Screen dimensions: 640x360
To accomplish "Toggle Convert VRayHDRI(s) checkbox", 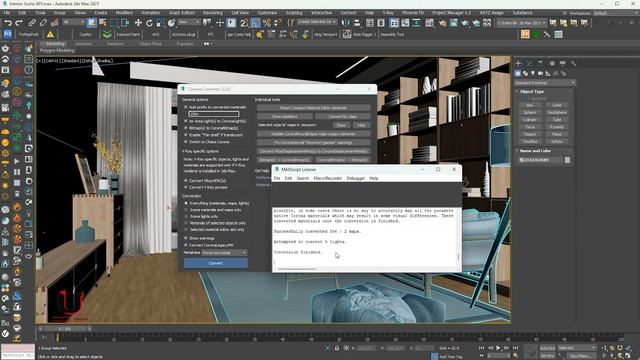I will coord(186,180).
